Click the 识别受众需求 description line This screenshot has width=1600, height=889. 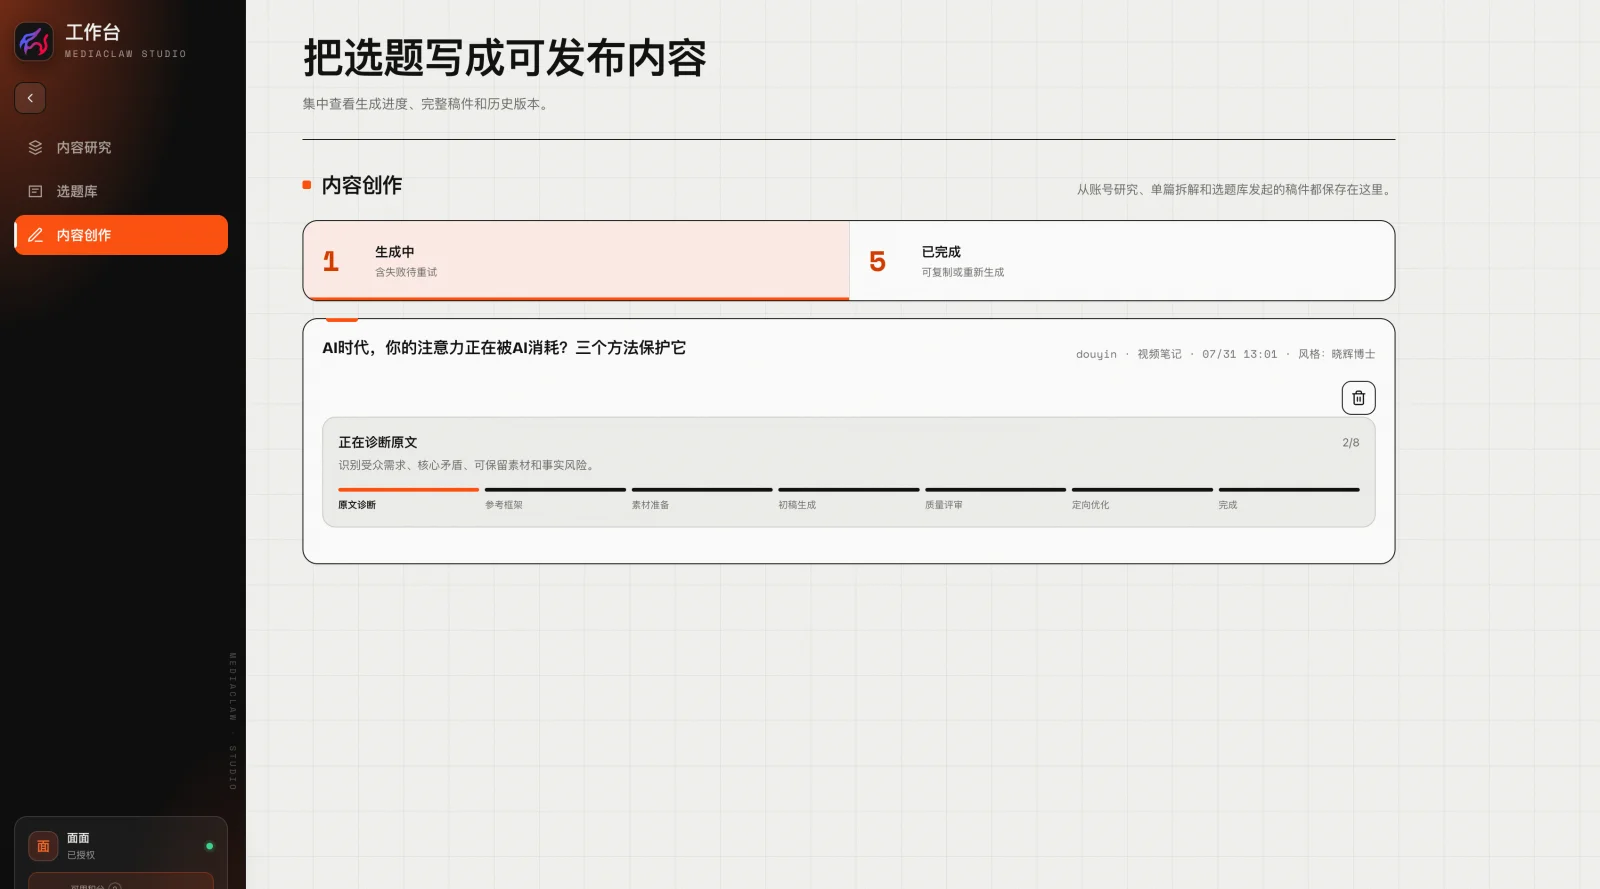(468, 465)
